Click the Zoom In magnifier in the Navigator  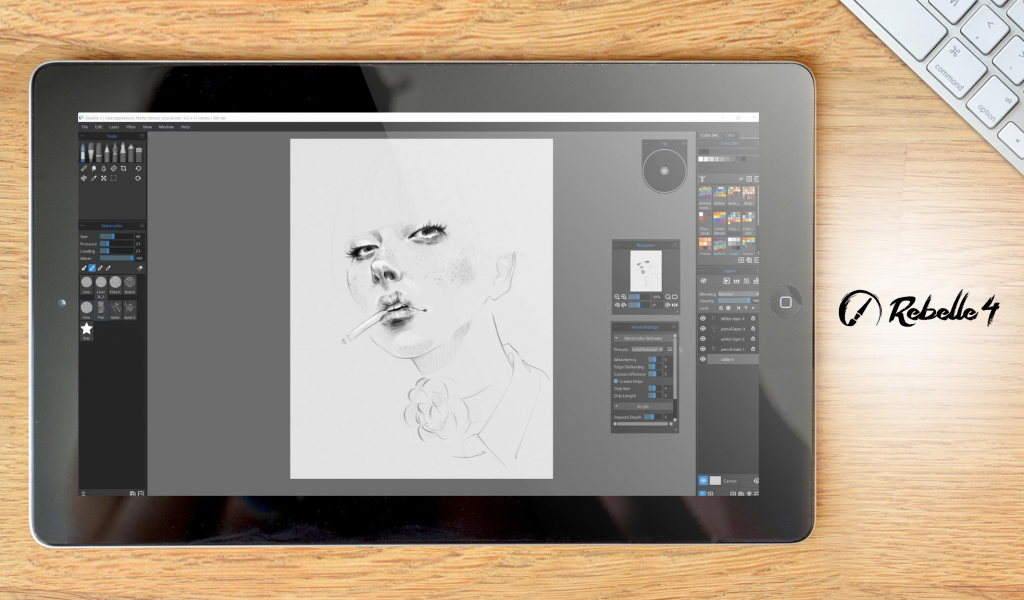pyautogui.click(x=622, y=296)
